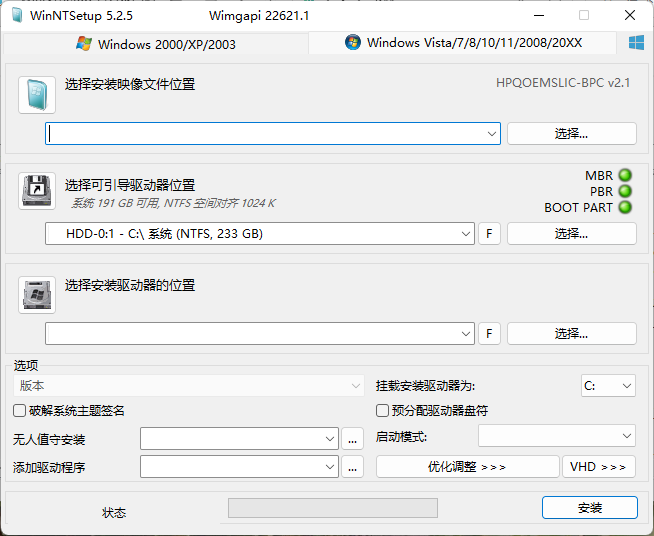This screenshot has height=536, width=654.
Task: Open VHD >>> options
Action: (599, 467)
